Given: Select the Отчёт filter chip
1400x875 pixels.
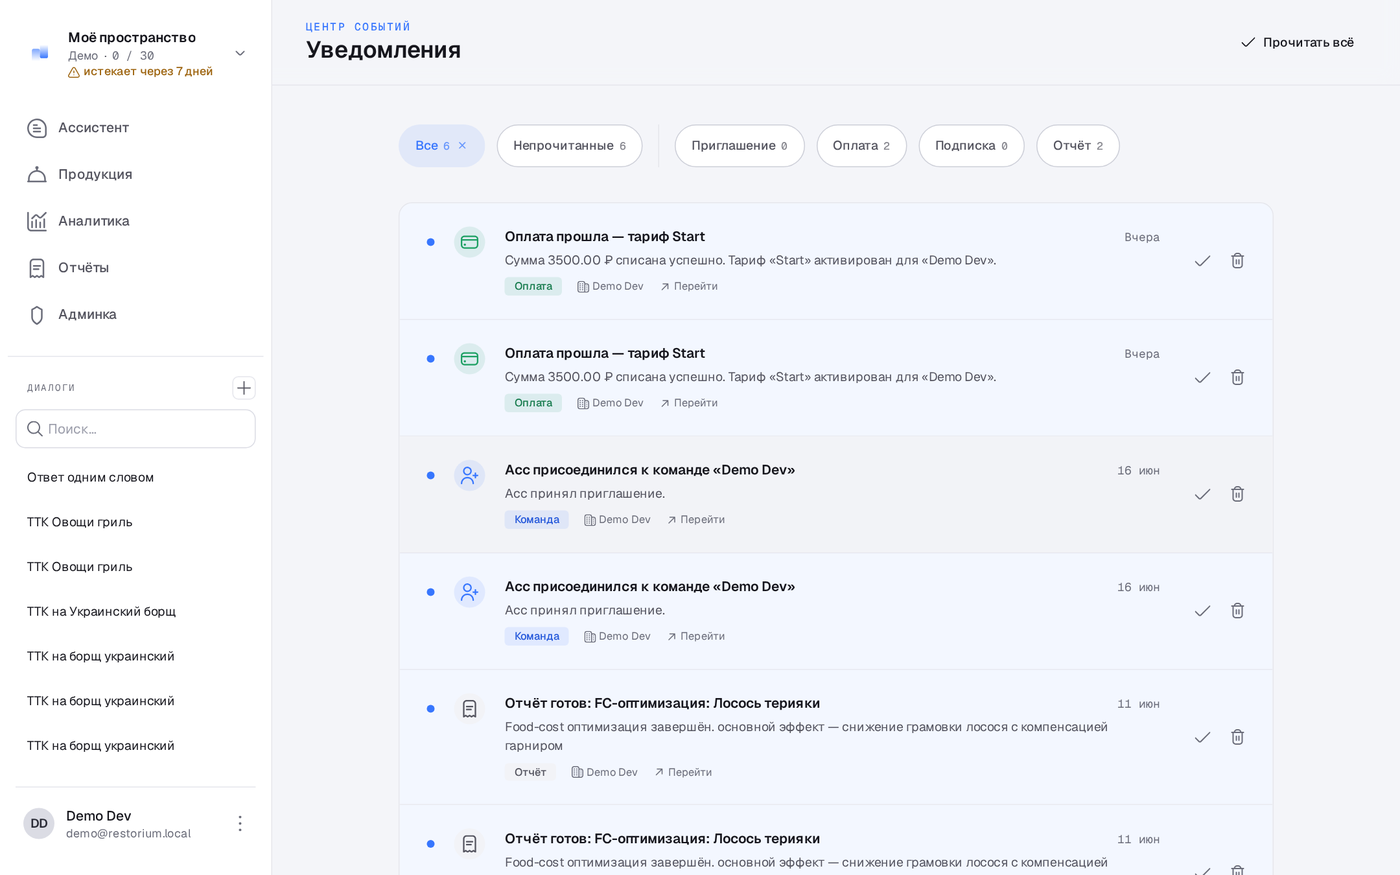Looking at the screenshot, I should 1077,146.
